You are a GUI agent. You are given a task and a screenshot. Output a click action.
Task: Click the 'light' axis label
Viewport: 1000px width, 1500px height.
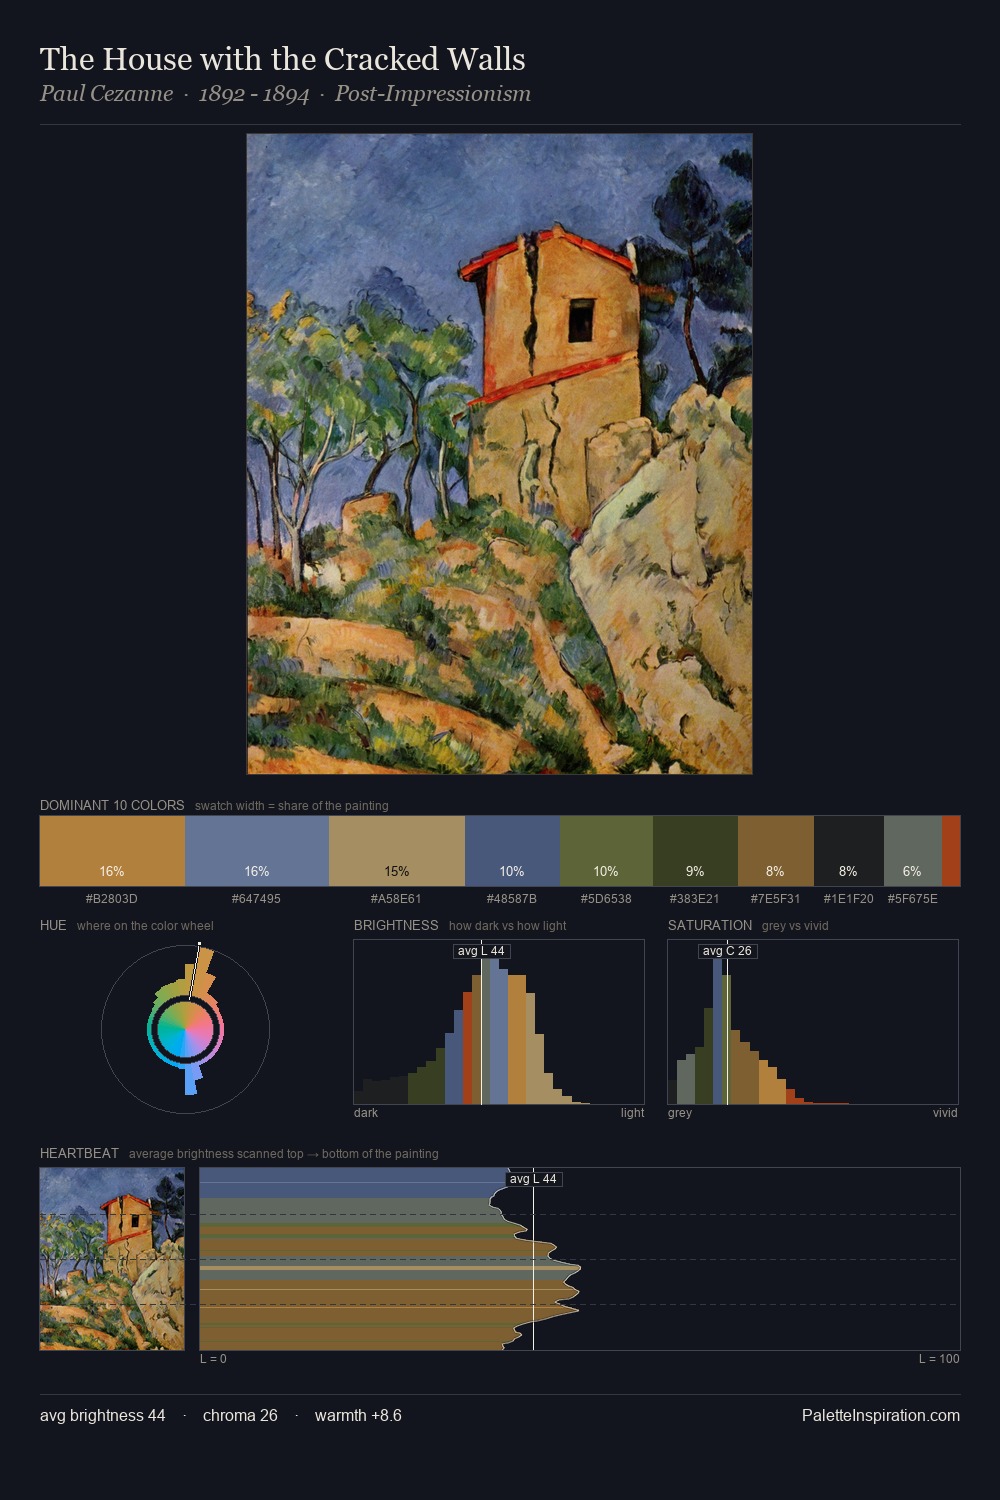pos(633,1113)
